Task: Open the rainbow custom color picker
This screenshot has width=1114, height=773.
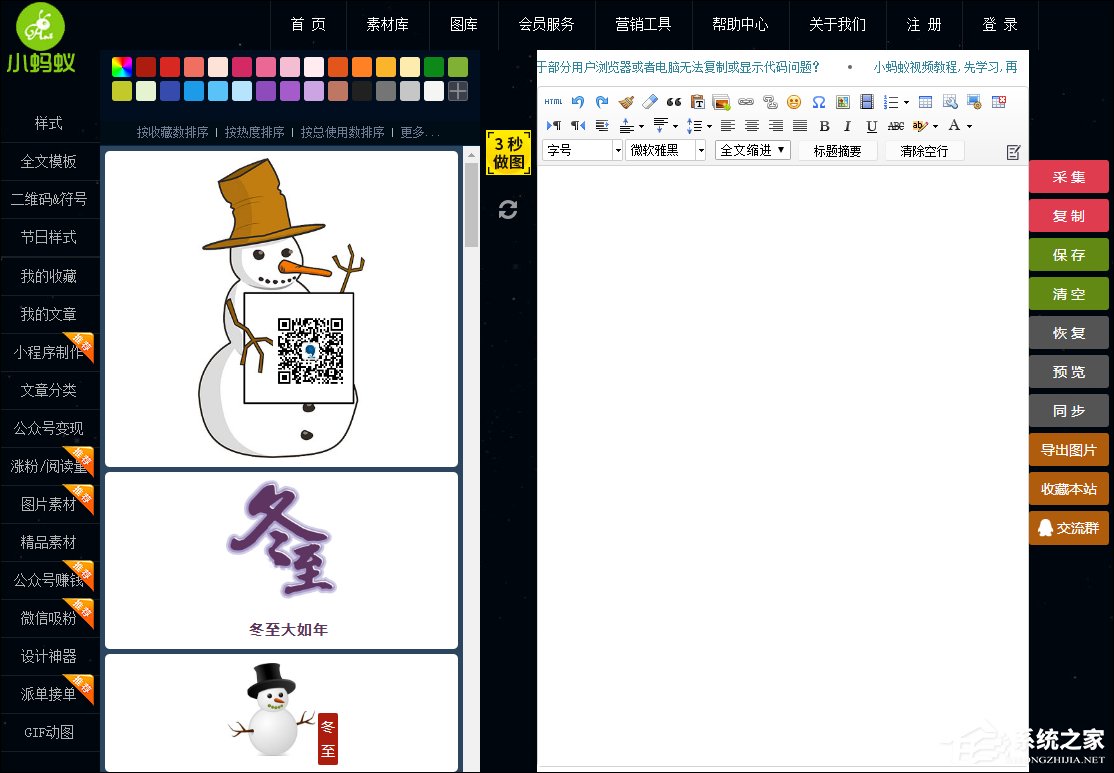Action: [x=122, y=67]
